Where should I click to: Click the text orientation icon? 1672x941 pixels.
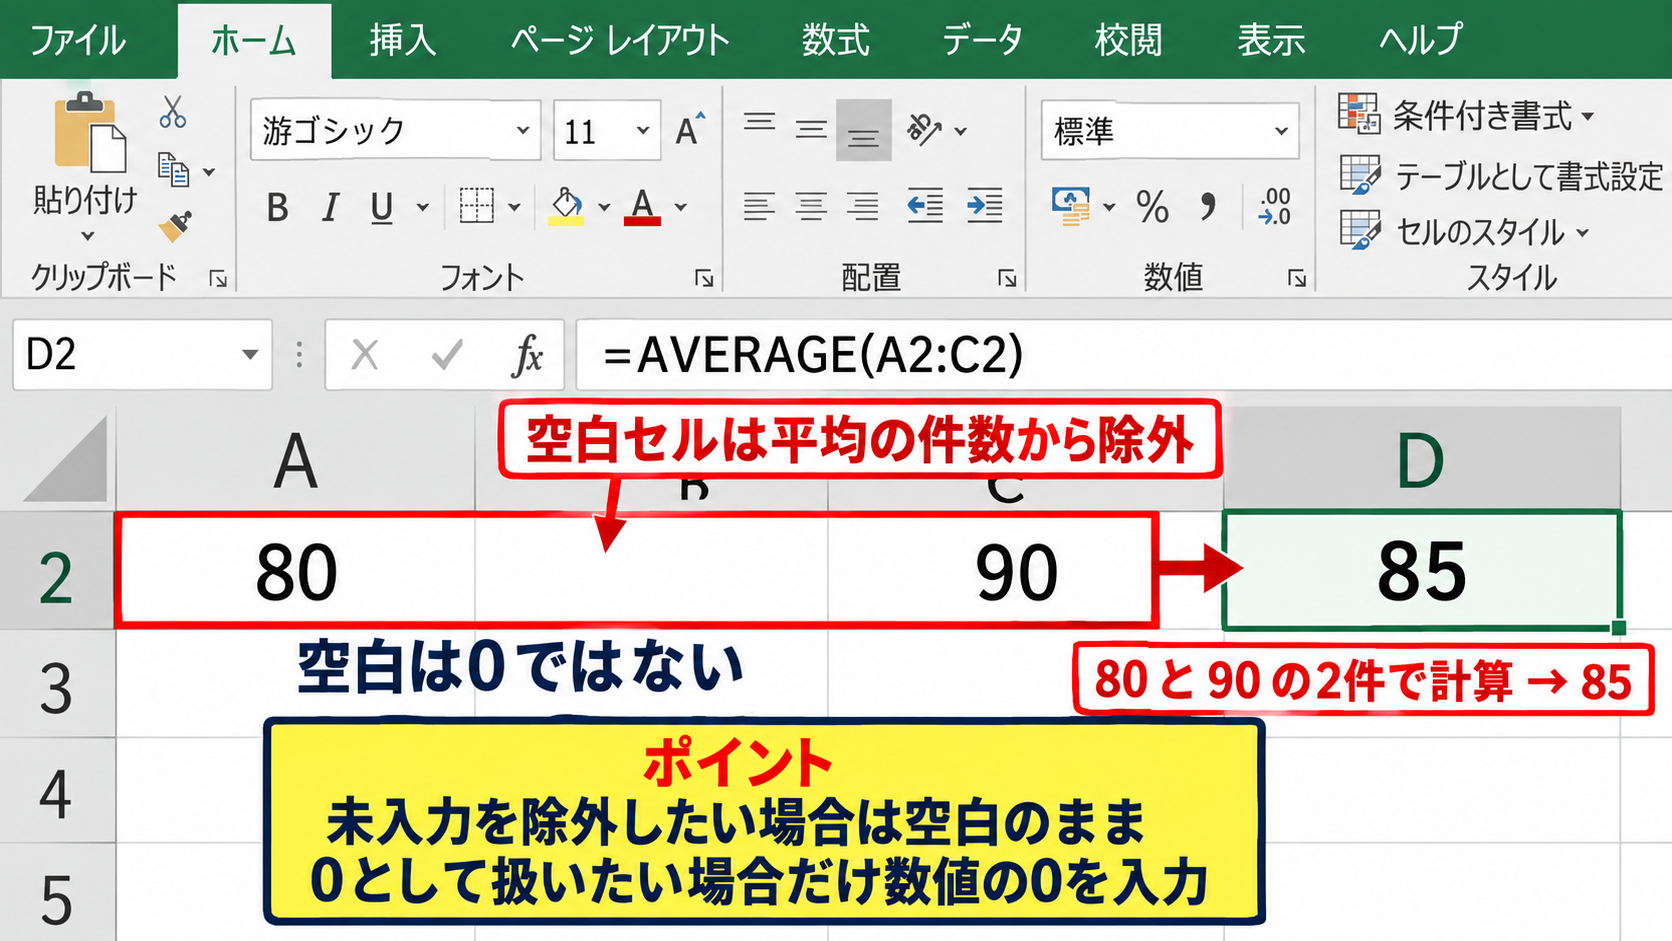point(924,129)
